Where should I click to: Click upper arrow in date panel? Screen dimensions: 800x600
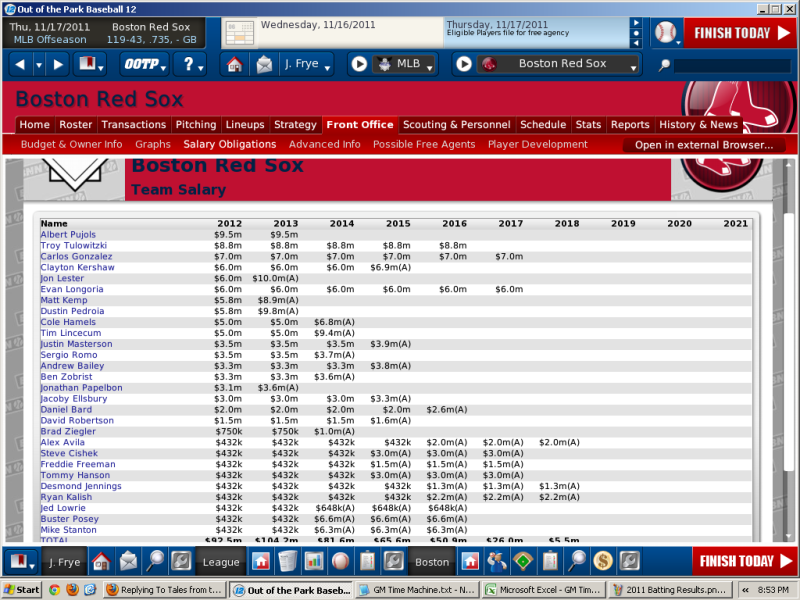(x=636, y=22)
